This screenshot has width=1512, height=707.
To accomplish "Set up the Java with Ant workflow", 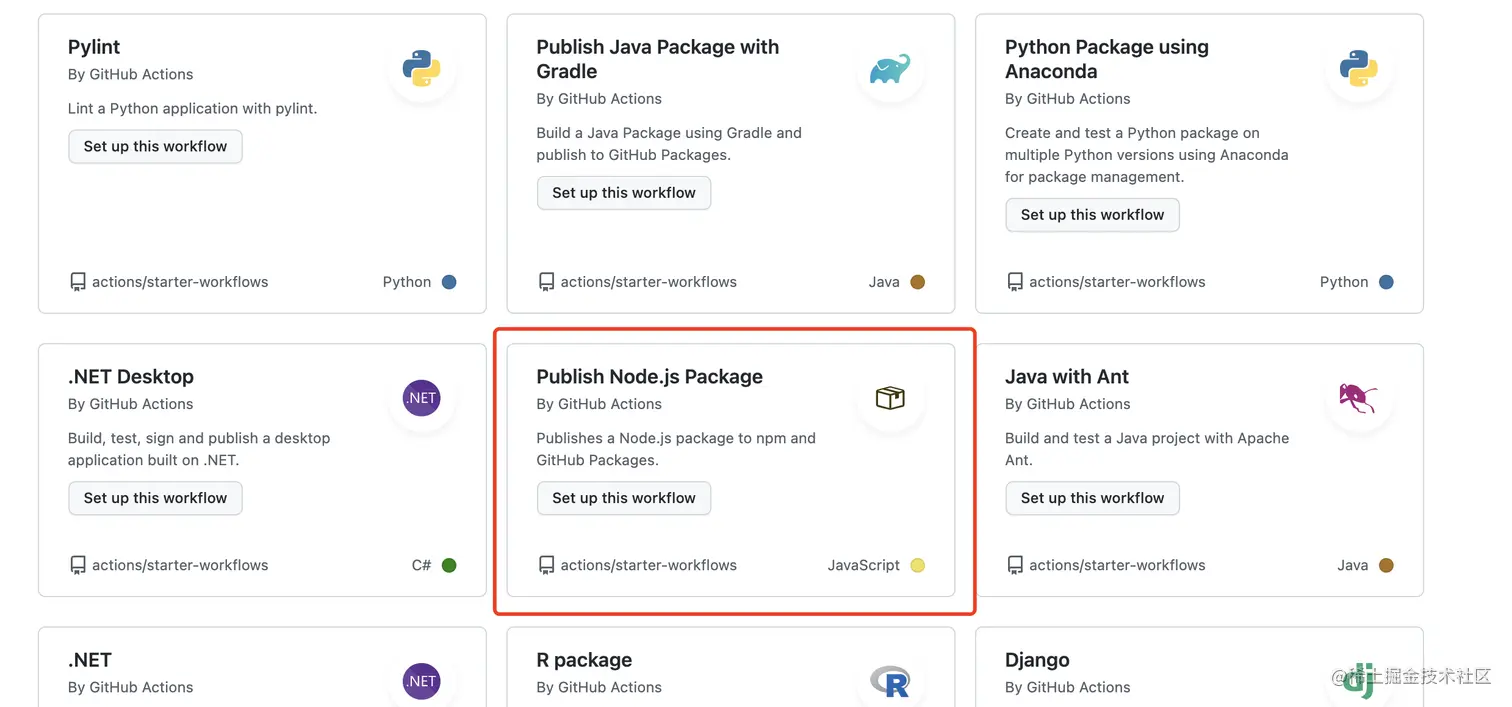I will coord(1092,498).
